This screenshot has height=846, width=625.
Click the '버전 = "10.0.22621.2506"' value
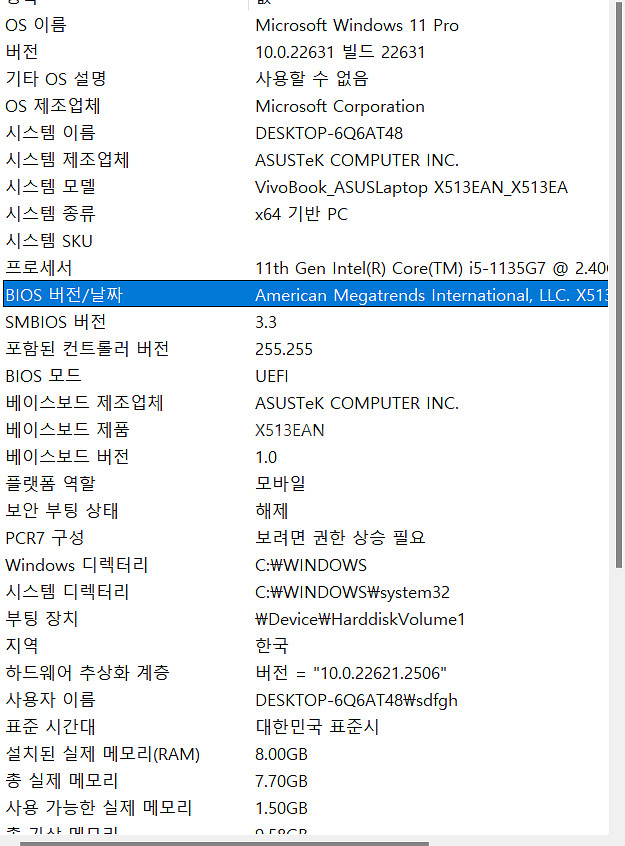pyautogui.click(x=351, y=673)
